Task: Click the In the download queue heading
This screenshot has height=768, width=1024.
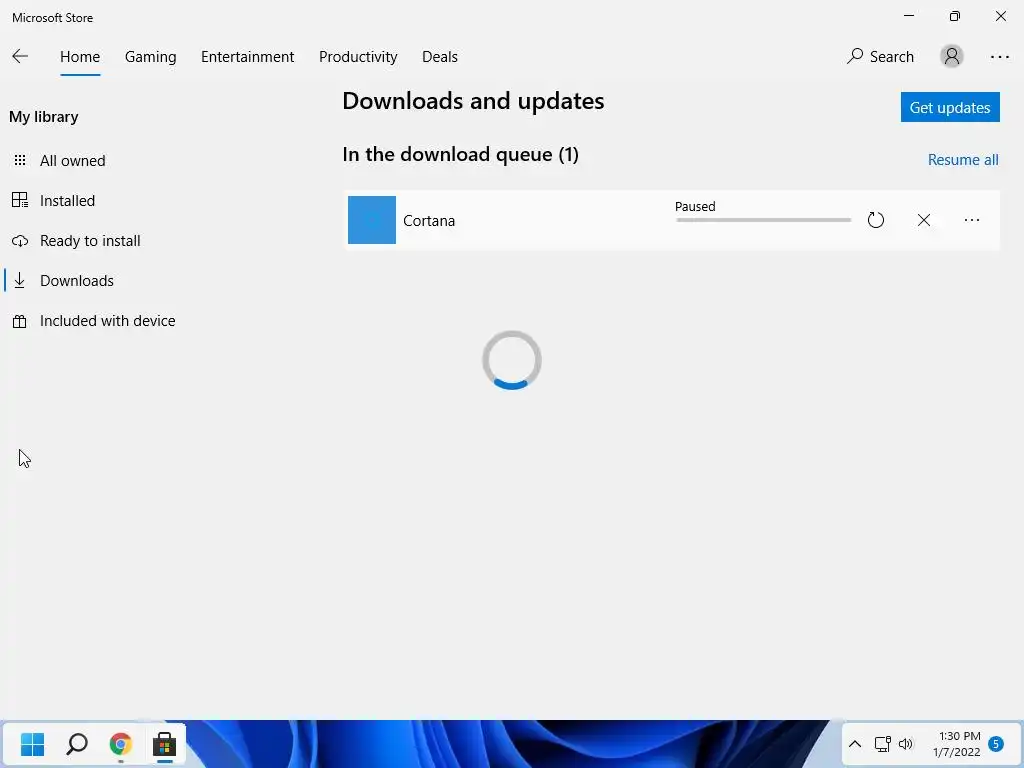Action: [x=460, y=154]
